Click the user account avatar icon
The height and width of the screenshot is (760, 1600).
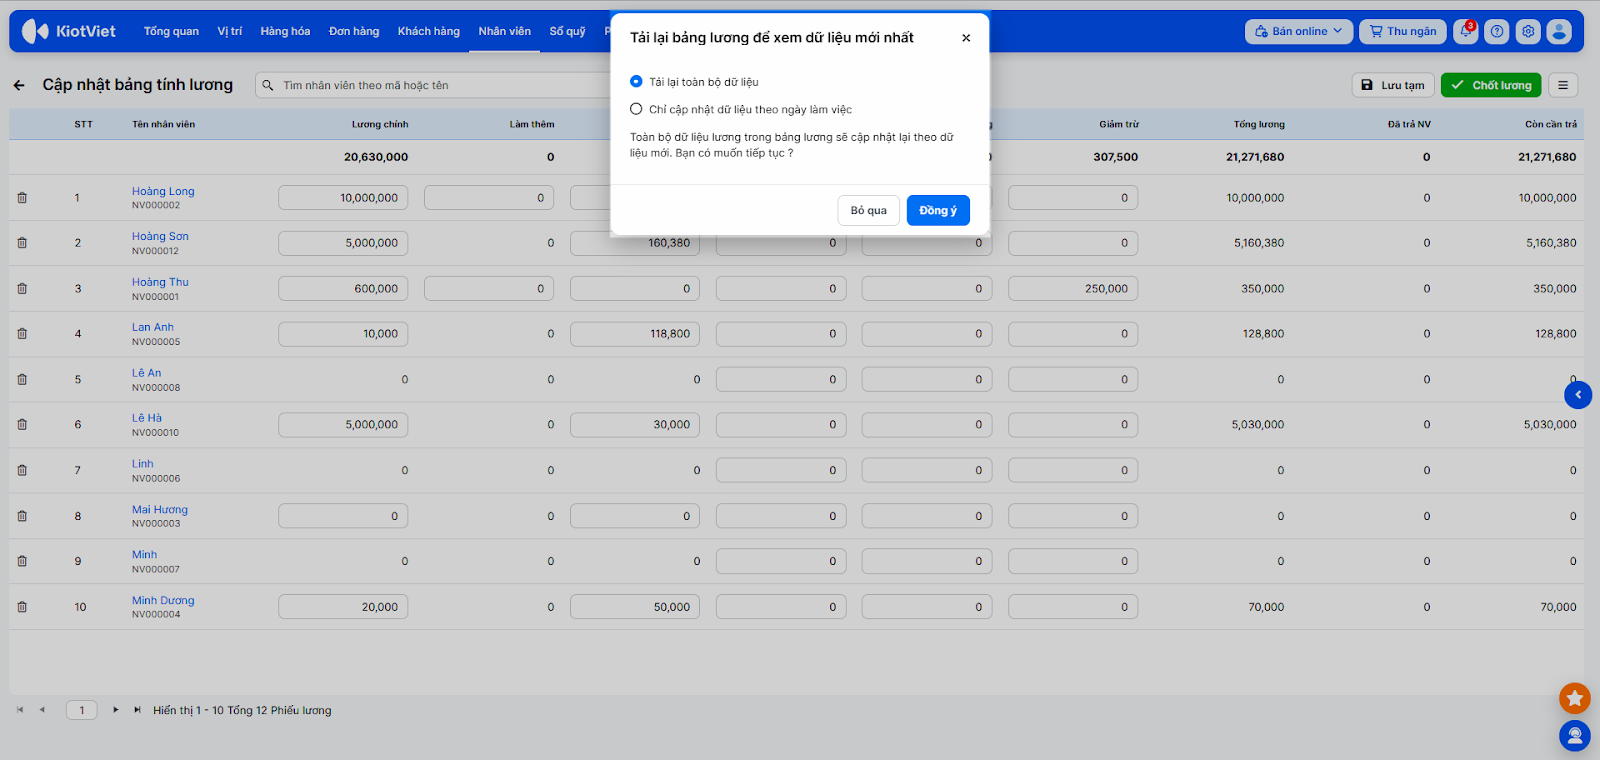1559,31
